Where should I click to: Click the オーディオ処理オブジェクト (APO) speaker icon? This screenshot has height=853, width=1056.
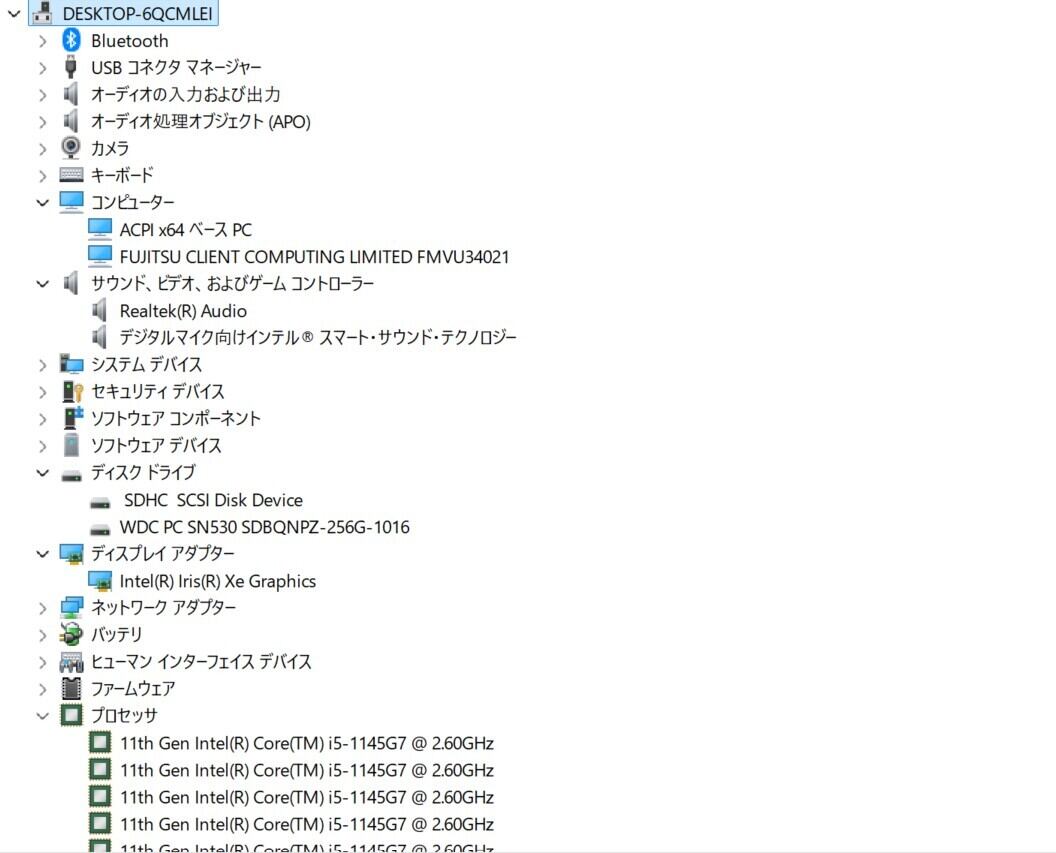[71, 121]
